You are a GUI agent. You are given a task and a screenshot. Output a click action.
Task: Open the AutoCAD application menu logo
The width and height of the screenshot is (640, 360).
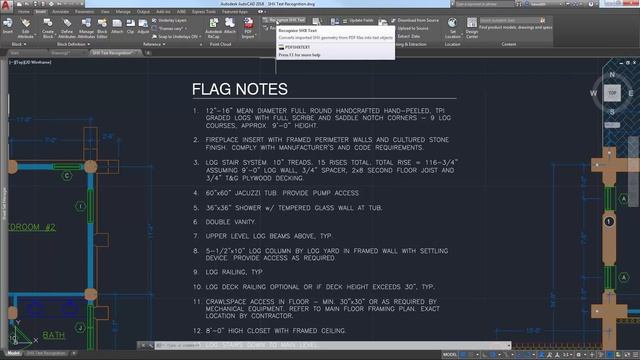click(6, 6)
